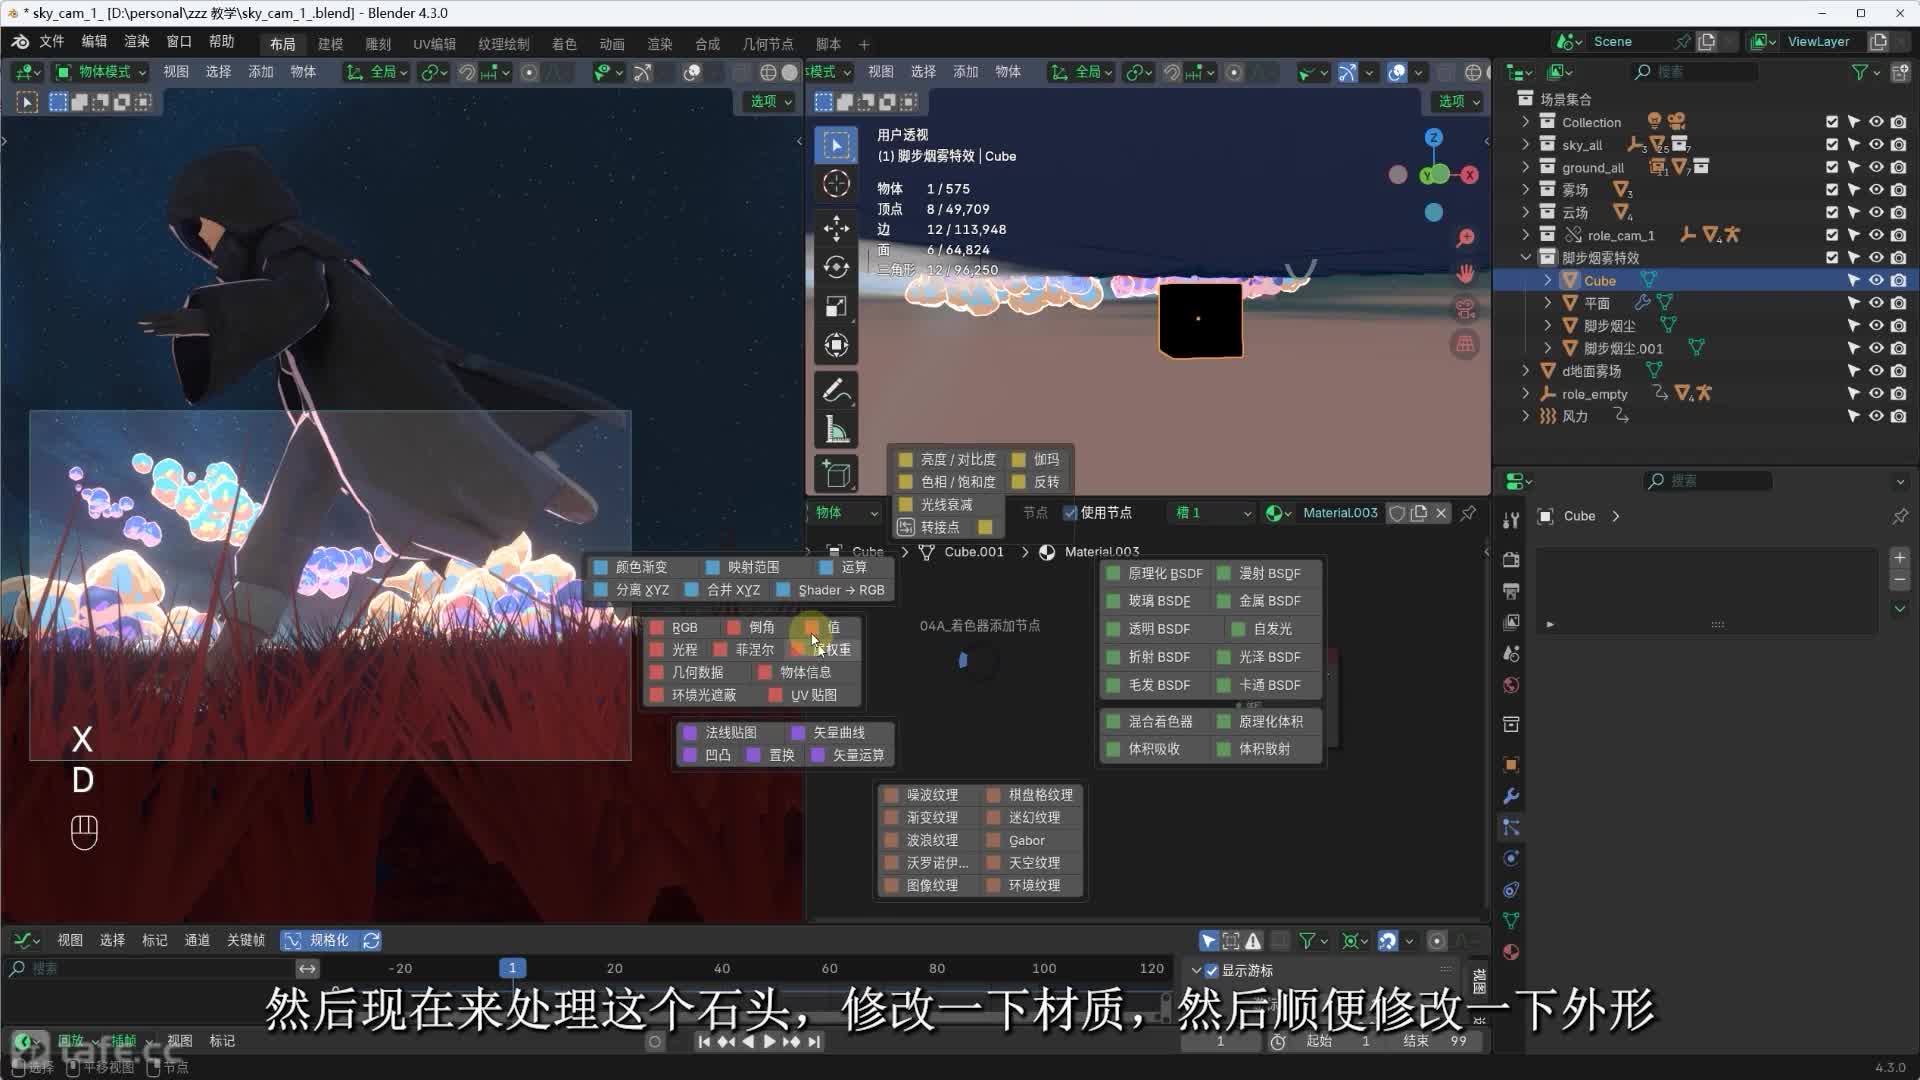Image resolution: width=1920 pixels, height=1080 pixels.
Task: Expand the sky_all collection
Action: (1526, 145)
